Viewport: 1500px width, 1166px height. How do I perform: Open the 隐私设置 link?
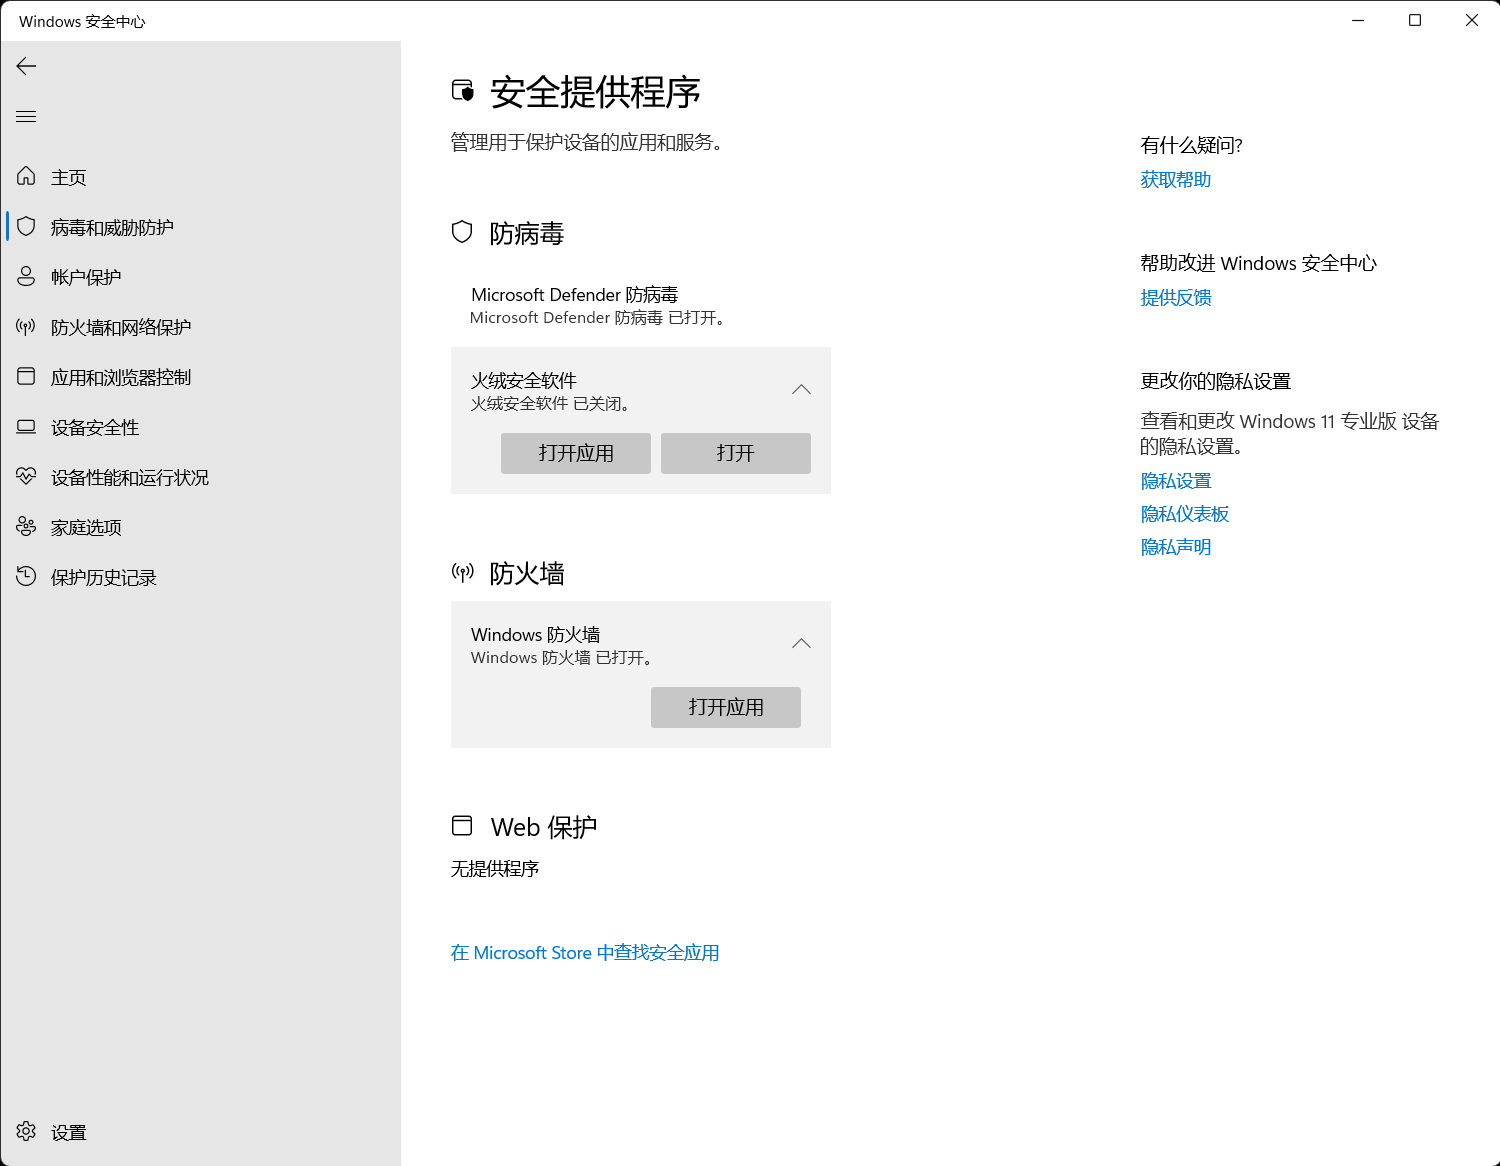pyautogui.click(x=1176, y=482)
